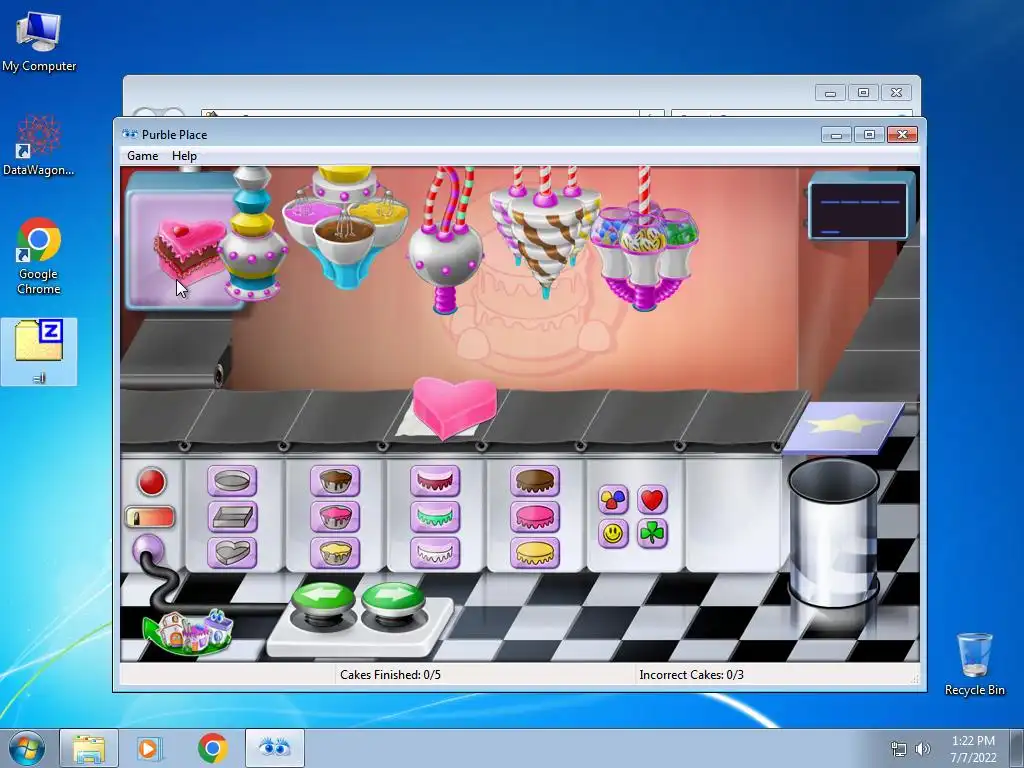The height and width of the screenshot is (768, 1024).
Task: Click the network tray icon
Action: tap(899, 749)
